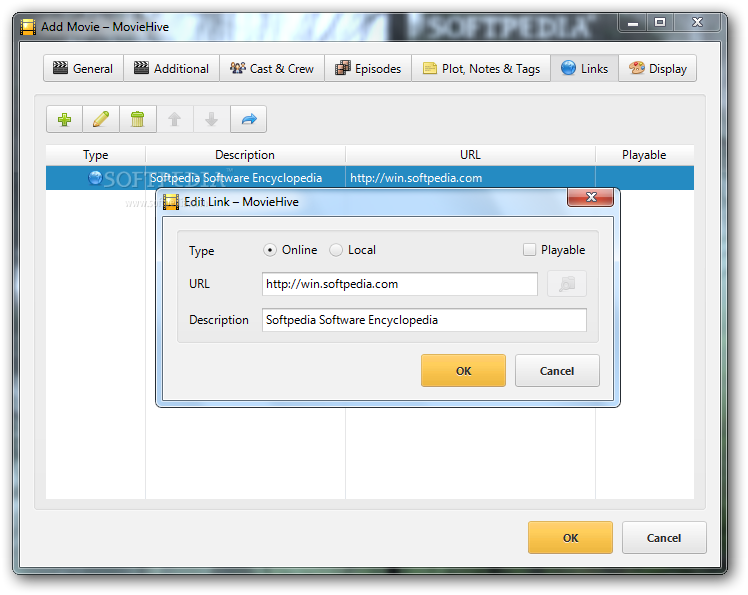Open link with blue share arrow icon
Image resolution: width=748 pixels, height=595 pixels.
coord(249,119)
